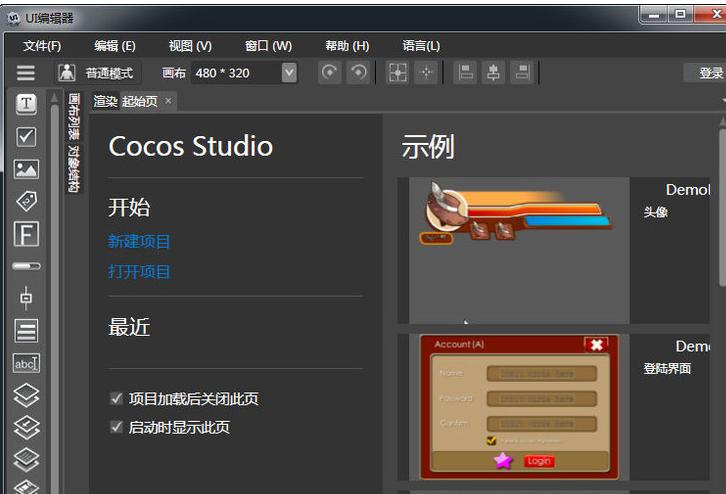Viewport: 726px width, 494px height.
Task: Select the tag-shaped widget tool
Action: point(26,201)
